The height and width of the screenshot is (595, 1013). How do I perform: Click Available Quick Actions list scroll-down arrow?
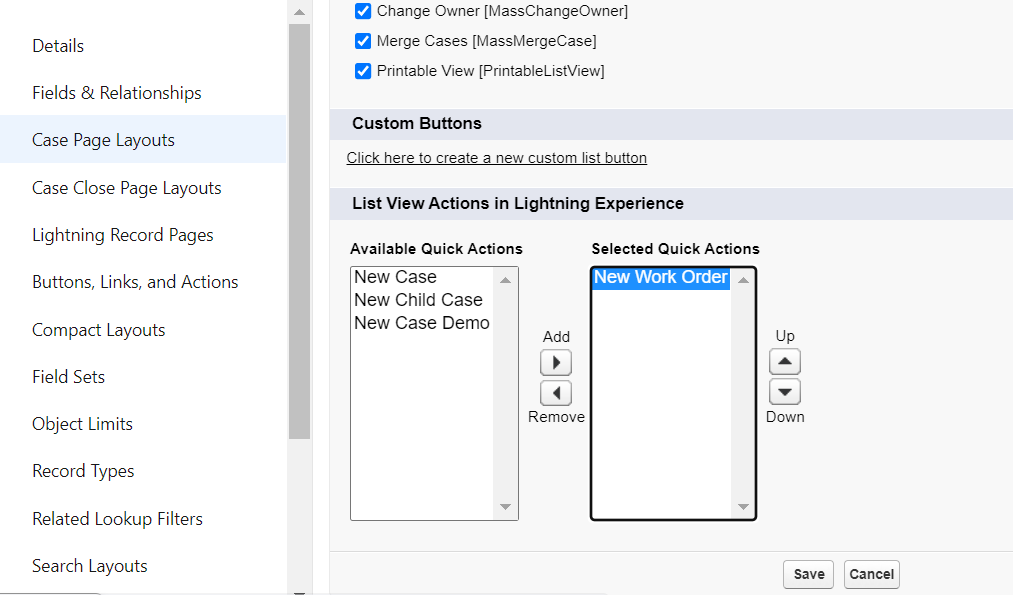click(x=505, y=507)
